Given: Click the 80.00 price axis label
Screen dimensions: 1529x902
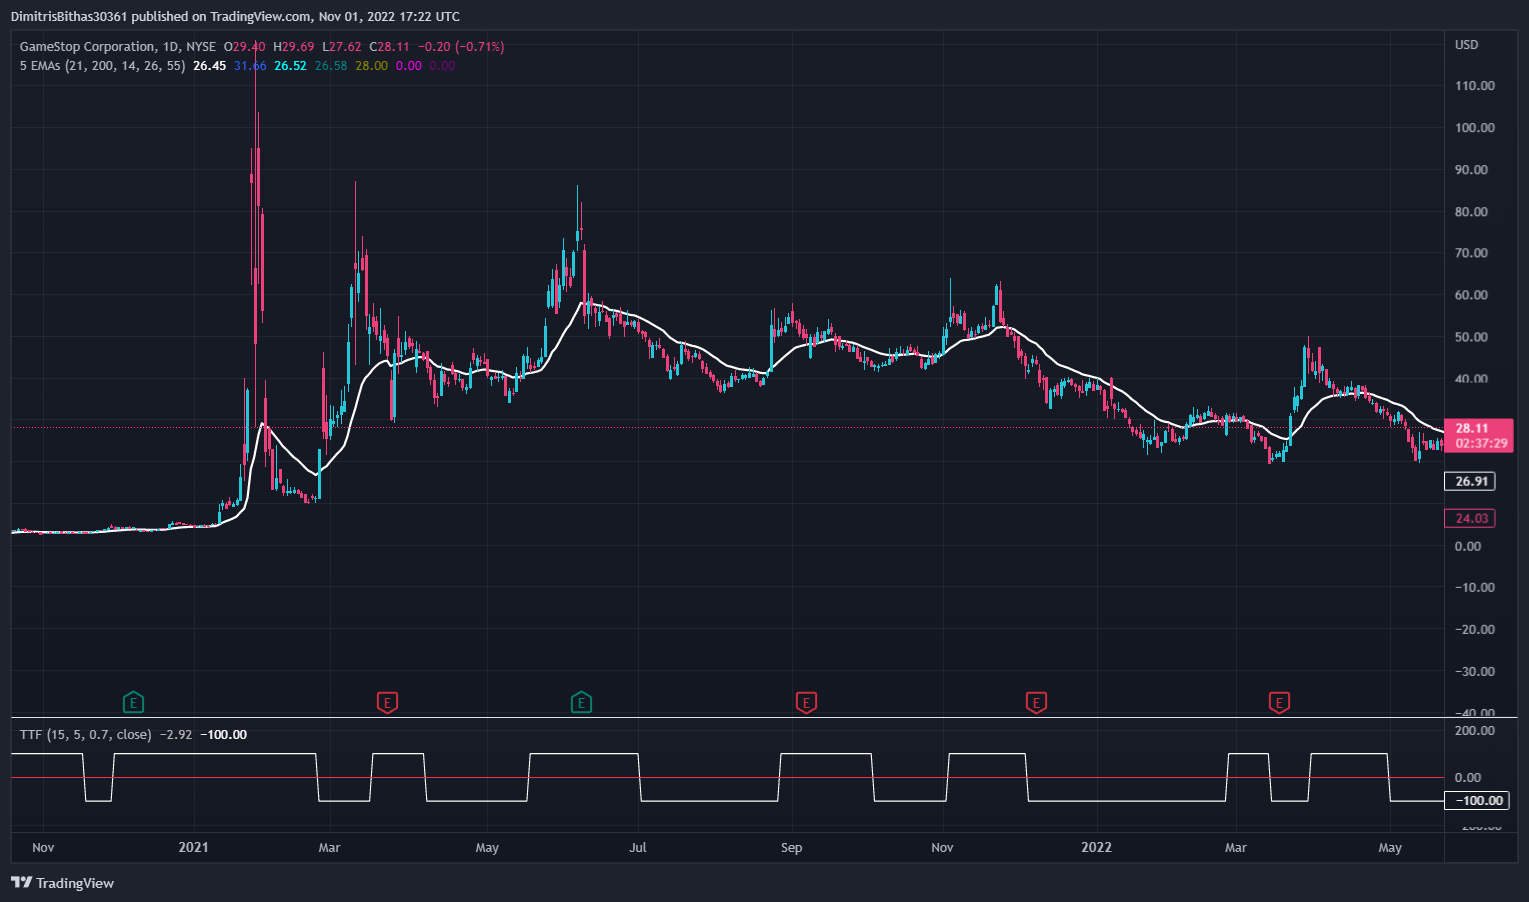Looking at the screenshot, I should (x=1471, y=212).
